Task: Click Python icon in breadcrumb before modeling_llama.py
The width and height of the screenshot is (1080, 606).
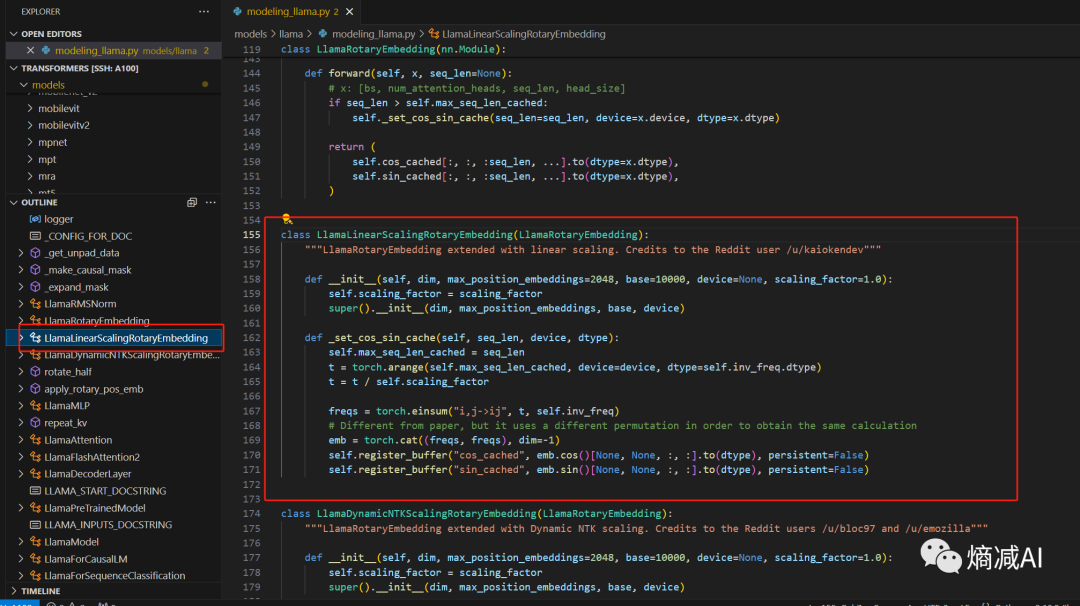Action: (322, 34)
